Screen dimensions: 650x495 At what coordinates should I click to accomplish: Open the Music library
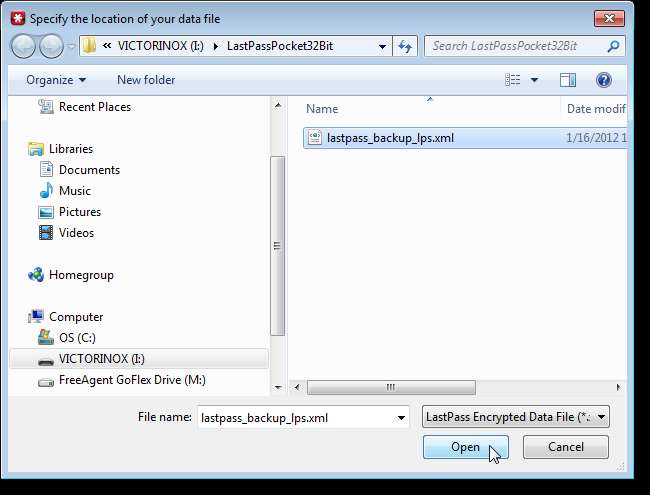[x=75, y=191]
